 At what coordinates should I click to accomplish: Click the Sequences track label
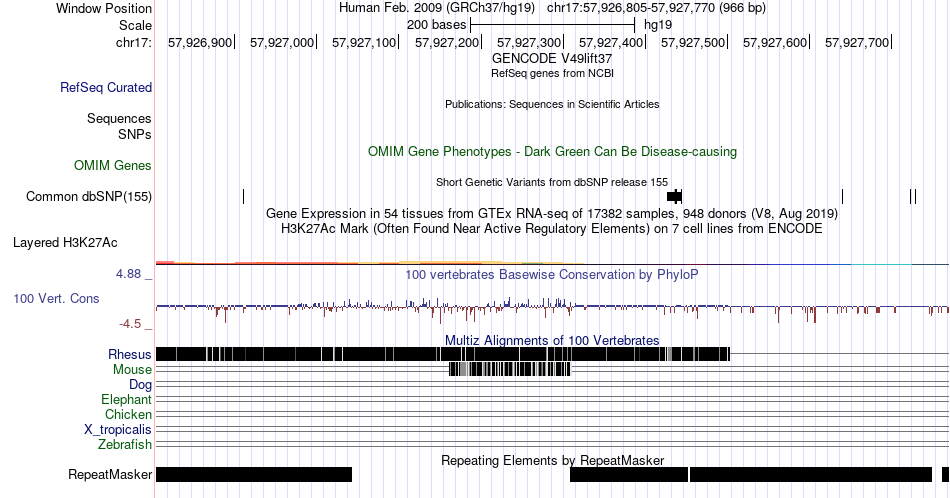click(119, 118)
